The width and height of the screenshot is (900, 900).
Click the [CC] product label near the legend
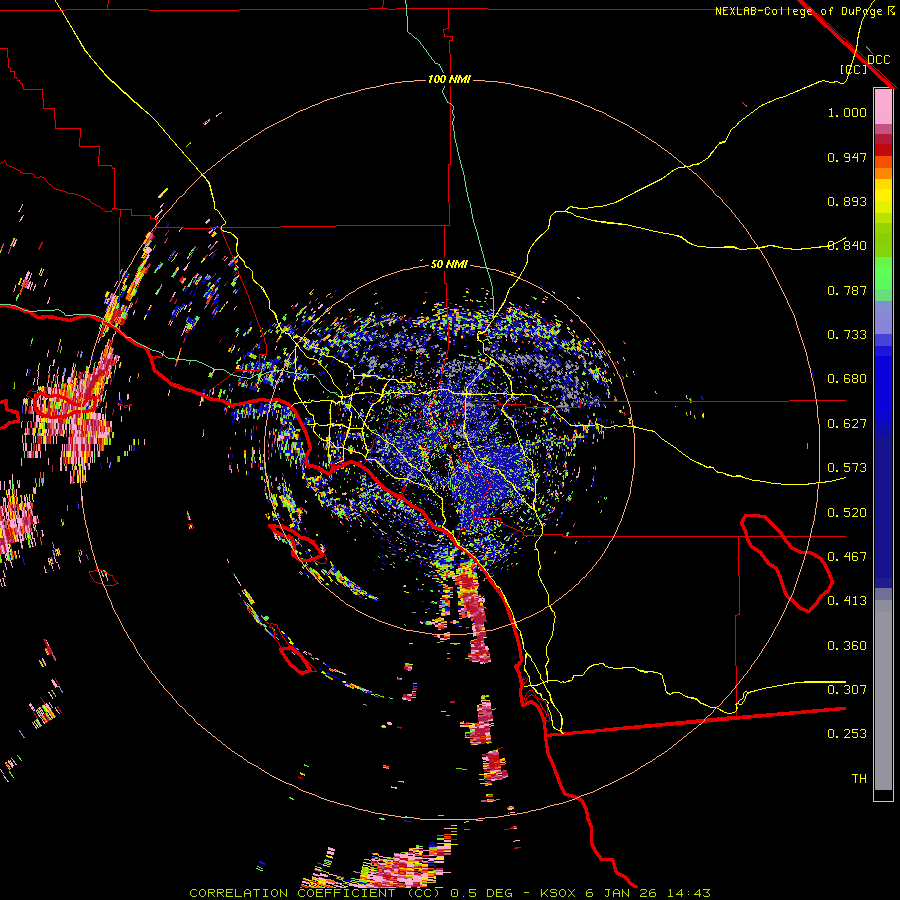[x=854, y=69]
